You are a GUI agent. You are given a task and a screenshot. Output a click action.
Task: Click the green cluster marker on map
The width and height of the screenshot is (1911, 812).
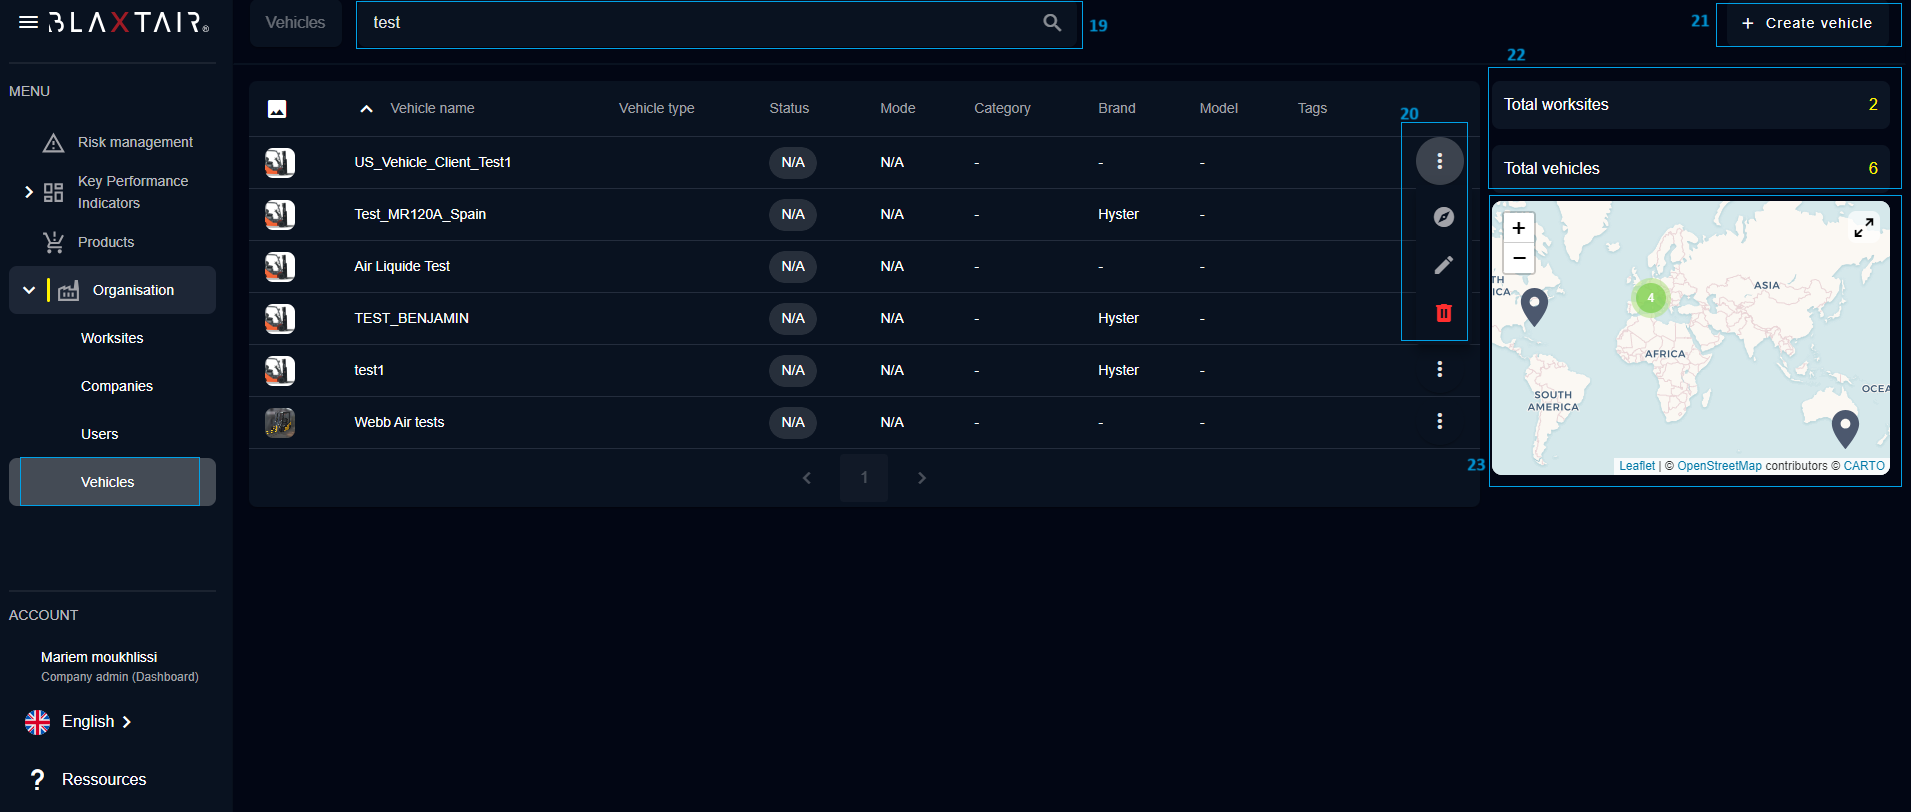click(x=1650, y=297)
